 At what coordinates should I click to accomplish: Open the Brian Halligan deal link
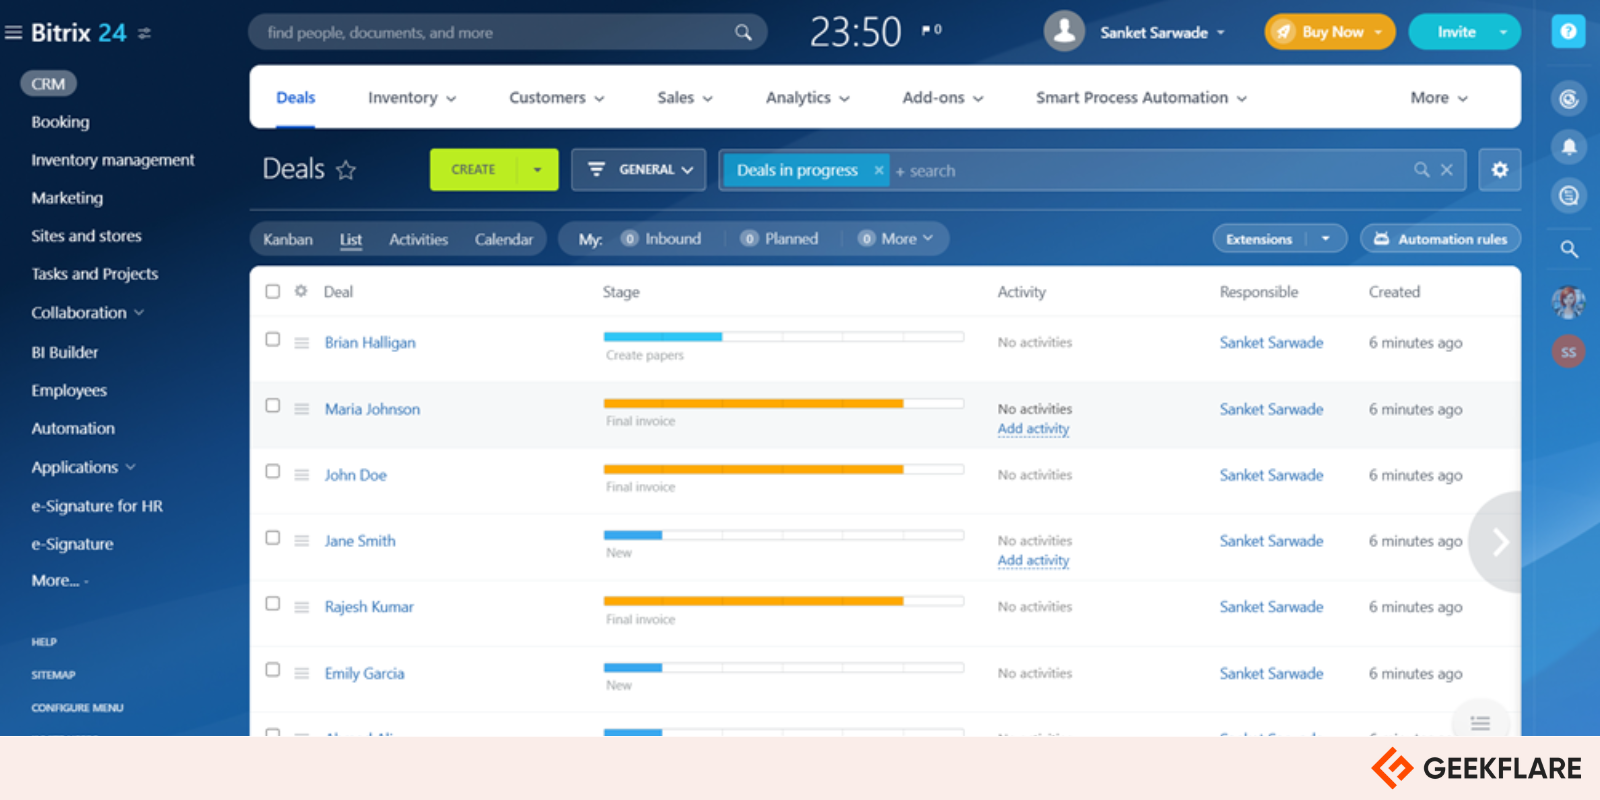[x=370, y=343]
